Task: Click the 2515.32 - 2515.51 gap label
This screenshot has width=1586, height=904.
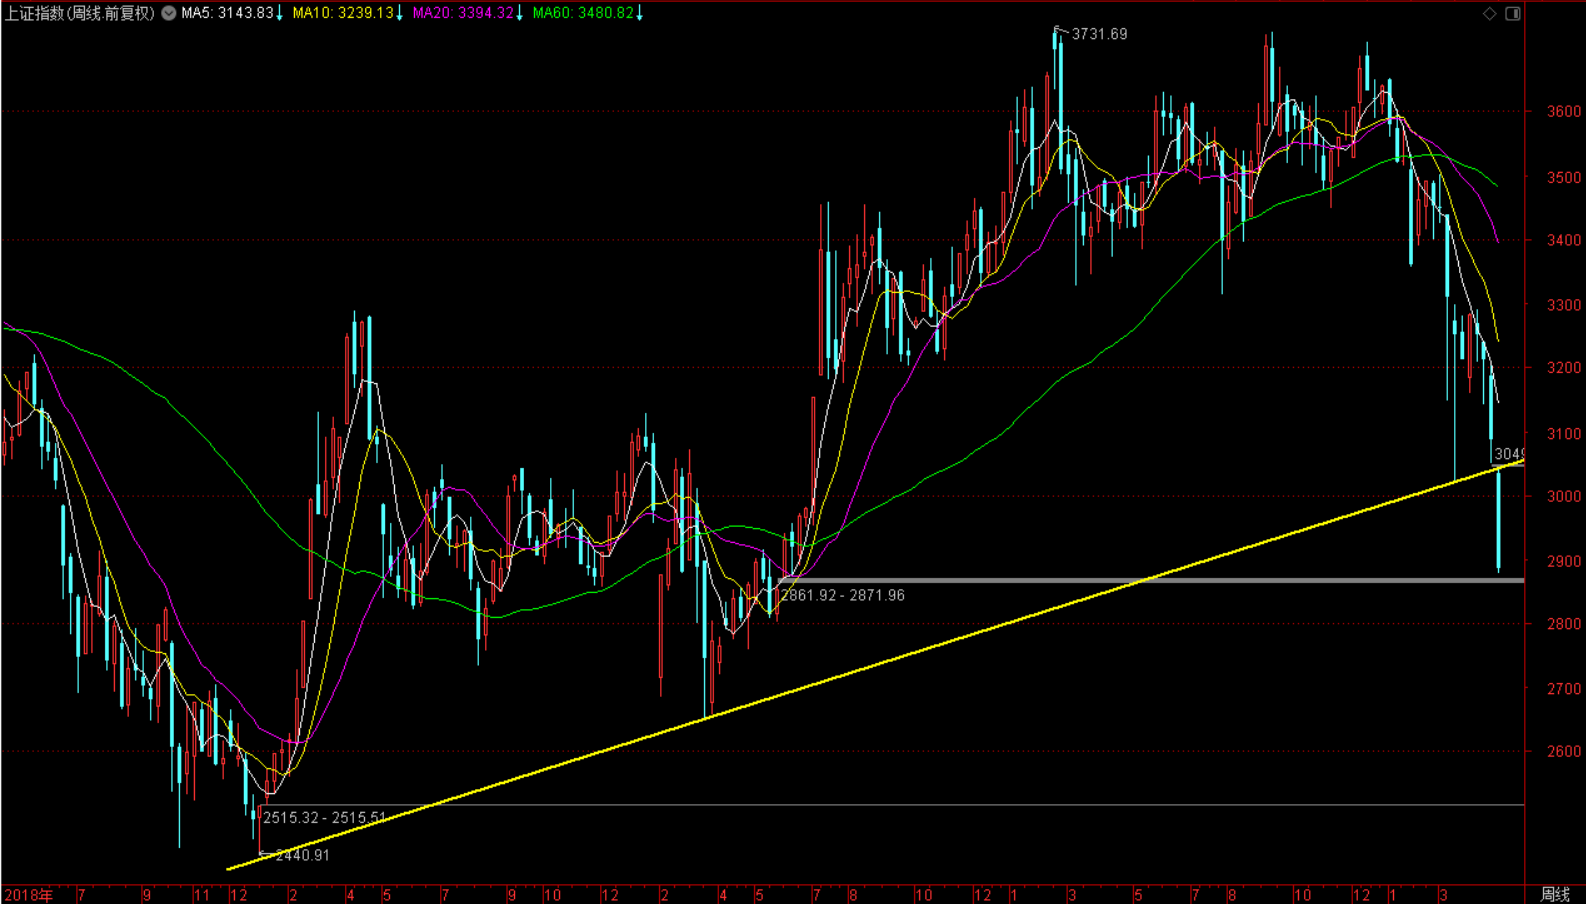Action: [x=324, y=817]
